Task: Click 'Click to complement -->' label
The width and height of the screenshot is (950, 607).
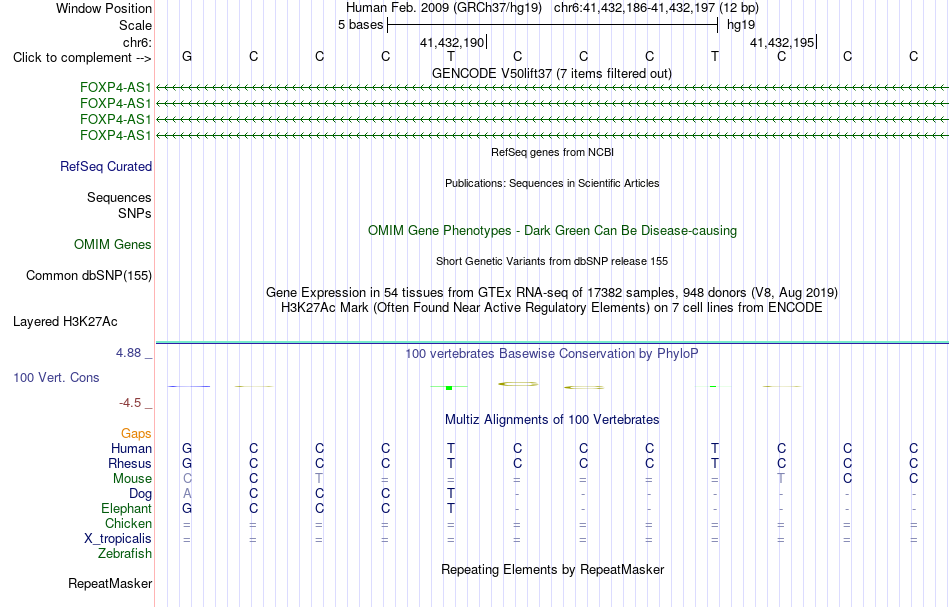Action: (82, 58)
